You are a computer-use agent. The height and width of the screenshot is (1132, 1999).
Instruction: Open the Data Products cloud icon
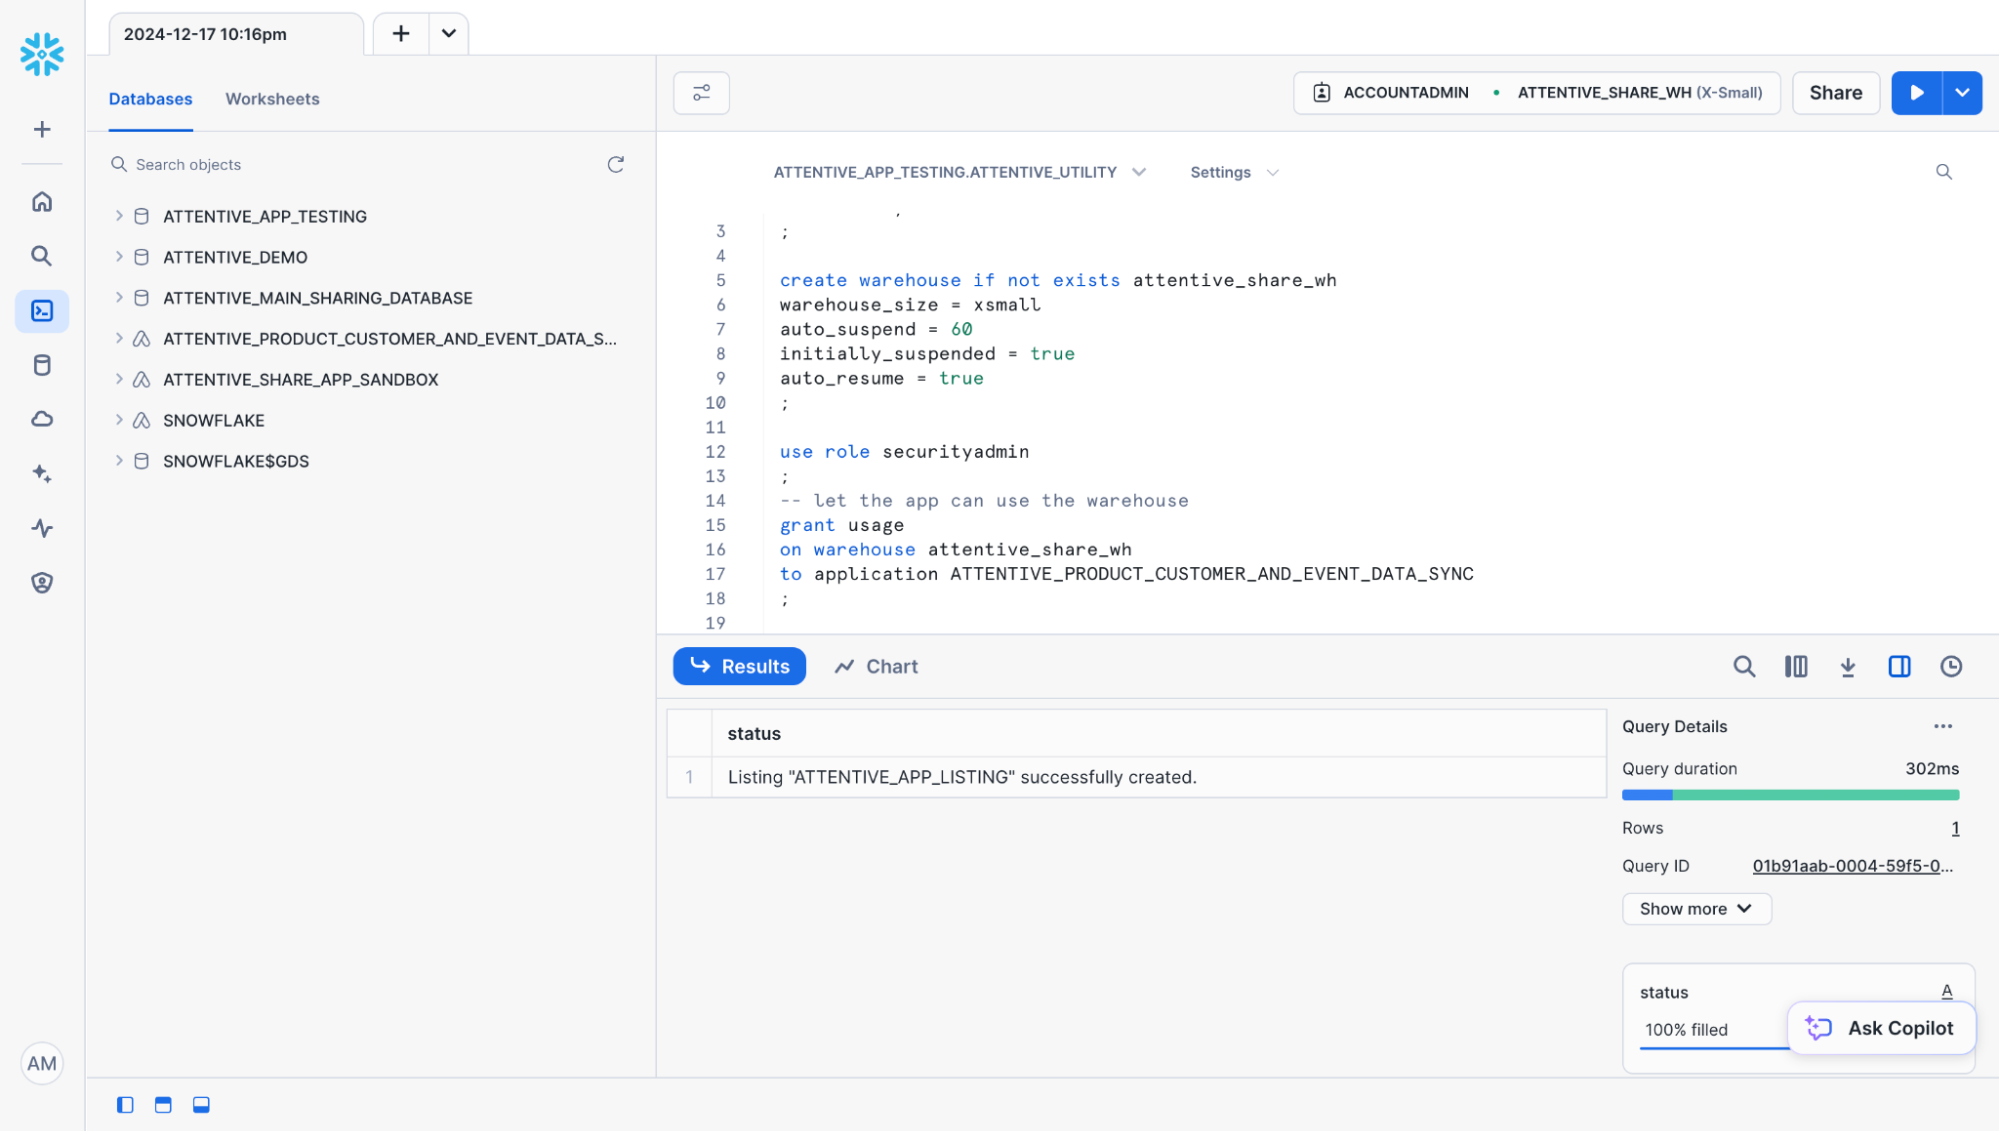(42, 419)
